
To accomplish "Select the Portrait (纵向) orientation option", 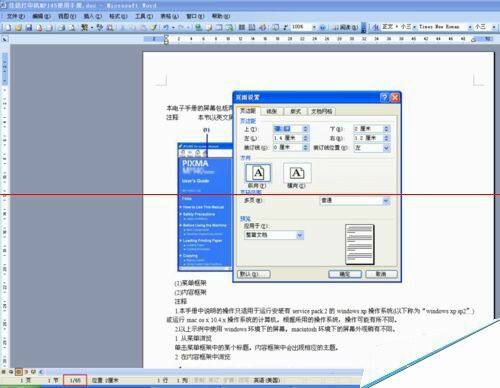I will (258, 173).
